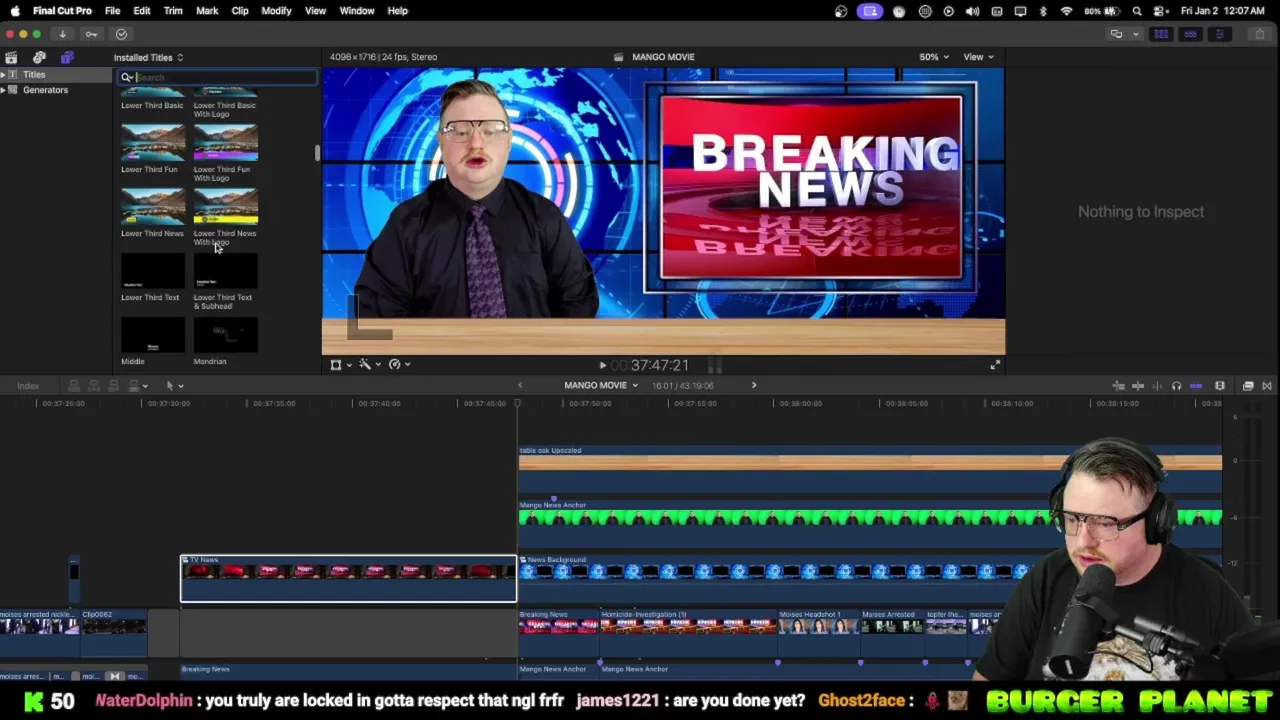1280x720 pixels.
Task: Toggle solo headphones icon in timeline
Action: point(1176,386)
